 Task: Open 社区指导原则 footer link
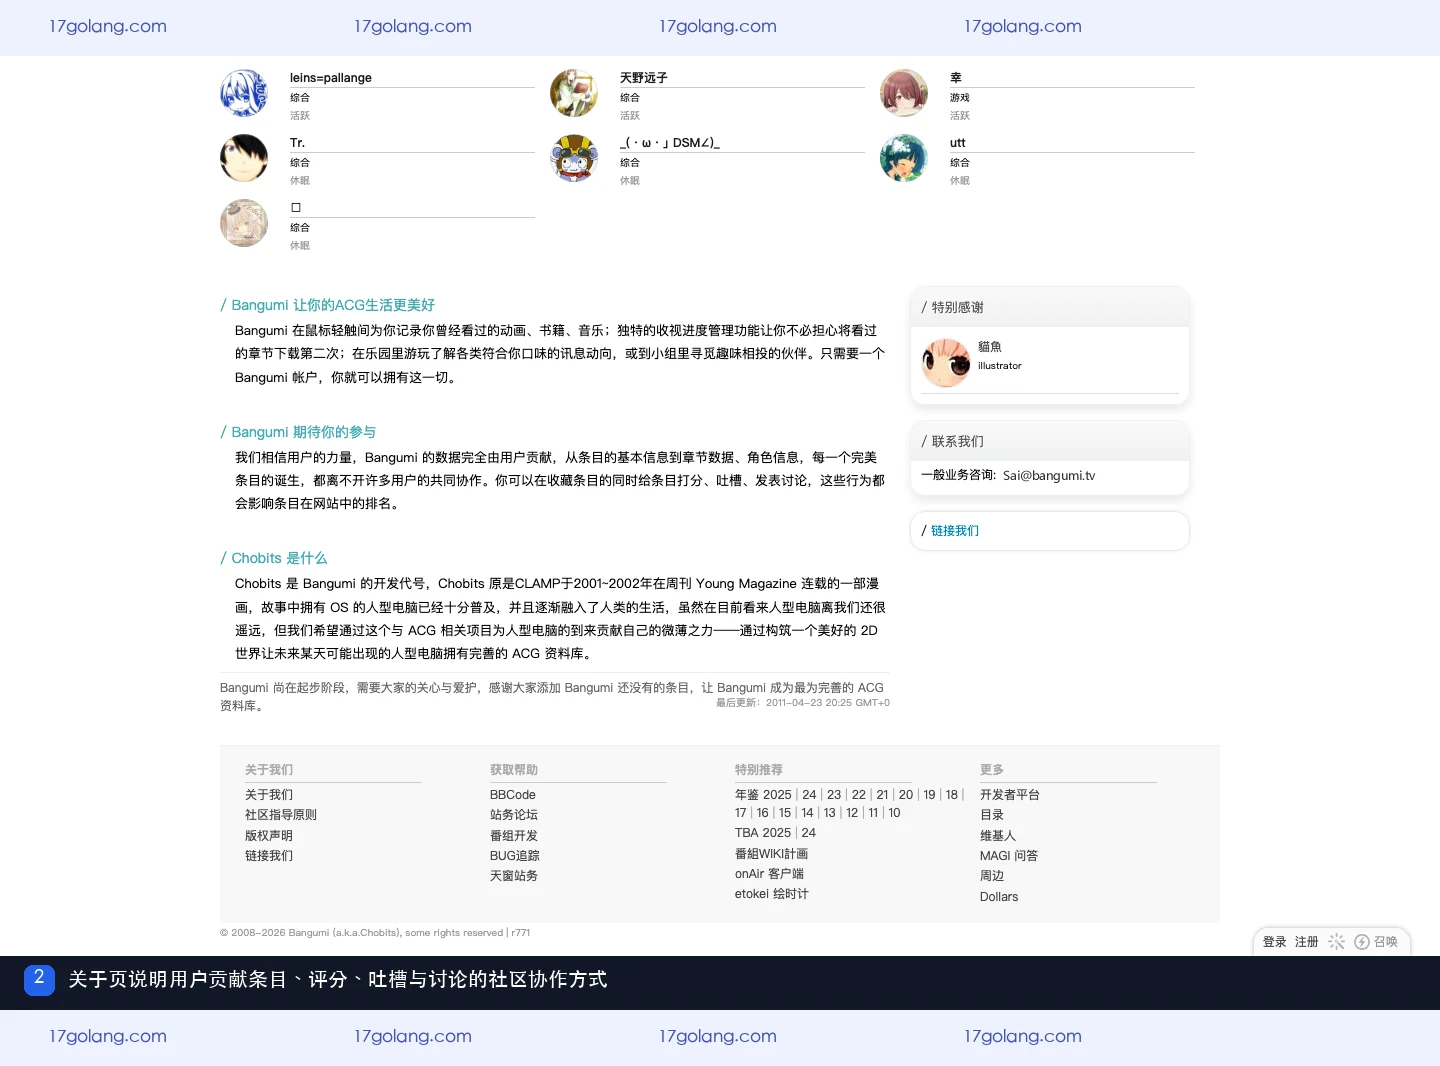click(x=281, y=815)
